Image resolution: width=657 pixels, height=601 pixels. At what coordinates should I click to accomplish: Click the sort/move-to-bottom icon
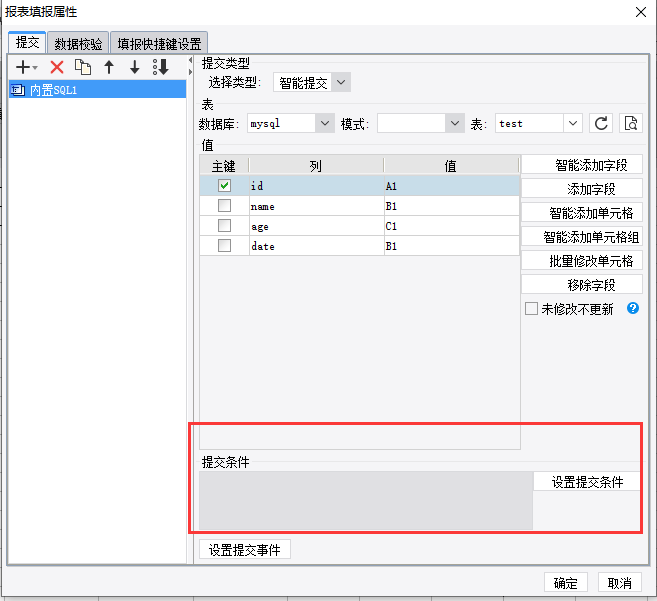tap(161, 67)
